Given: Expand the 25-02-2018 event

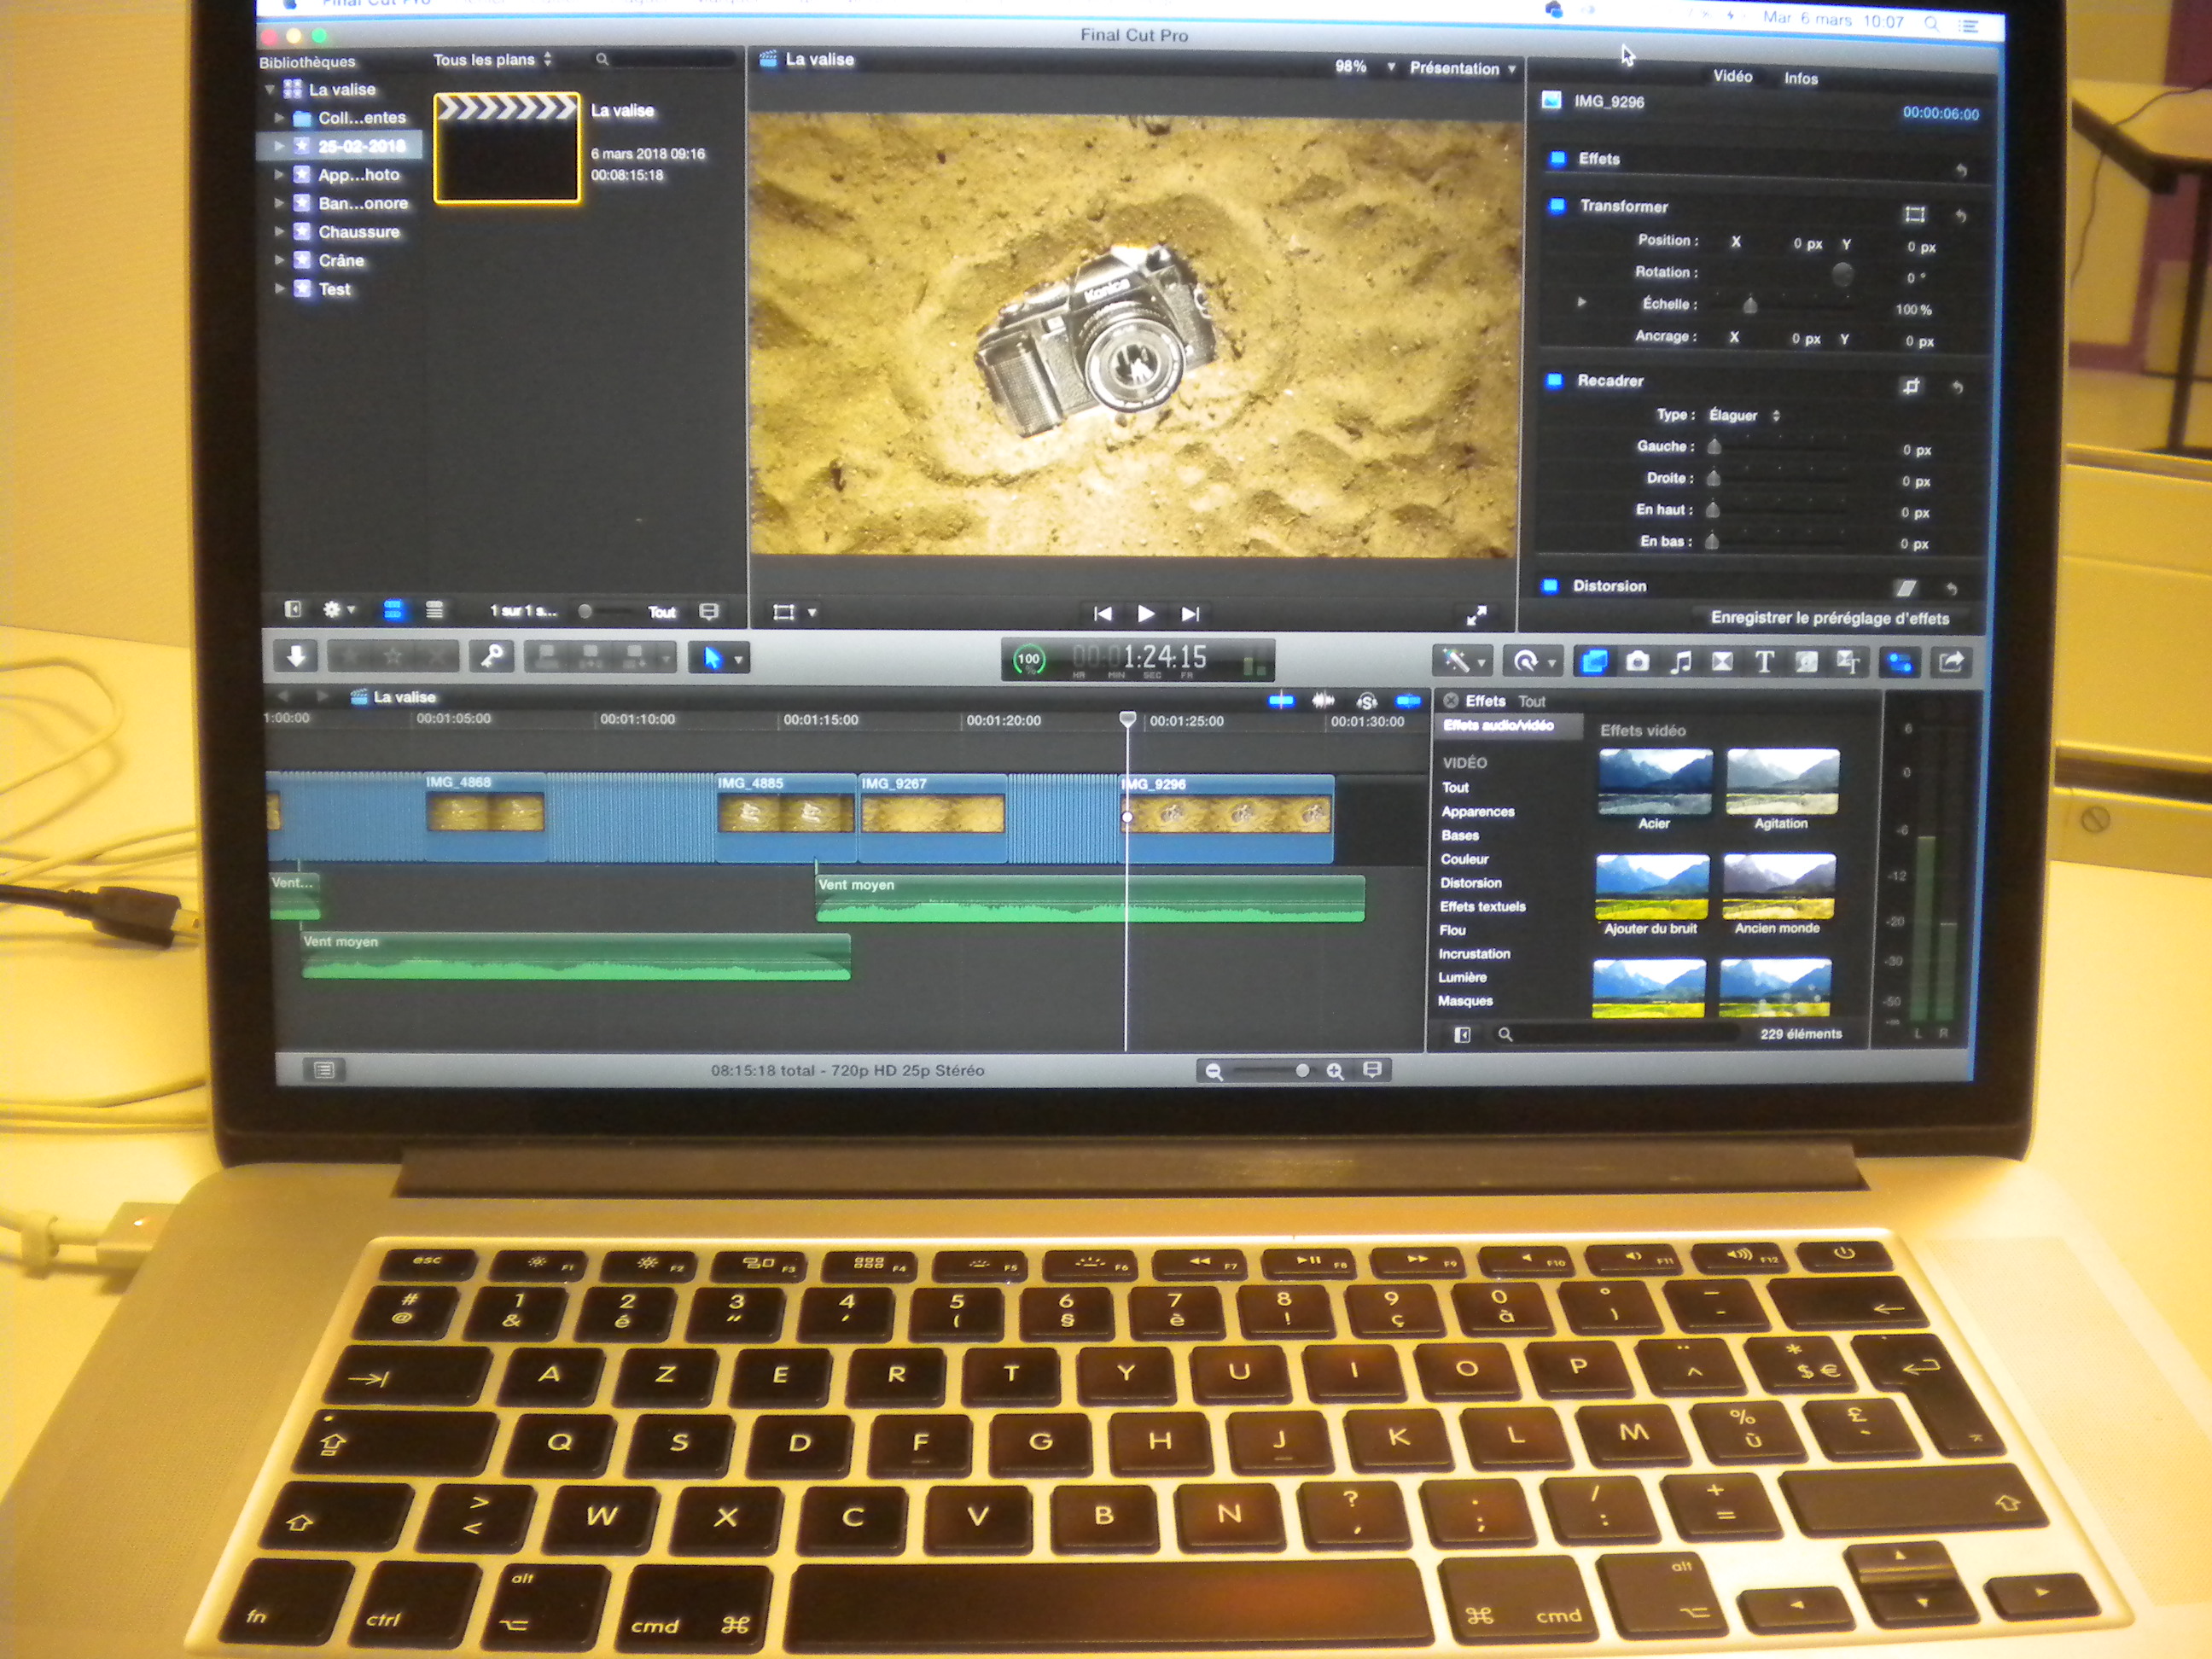Looking at the screenshot, I should [x=279, y=145].
